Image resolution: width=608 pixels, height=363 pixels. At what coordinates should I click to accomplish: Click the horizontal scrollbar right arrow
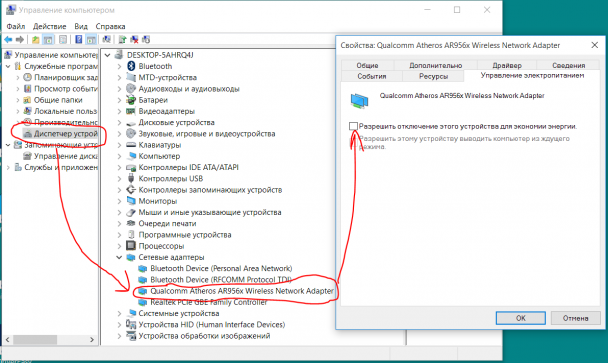[92, 340]
